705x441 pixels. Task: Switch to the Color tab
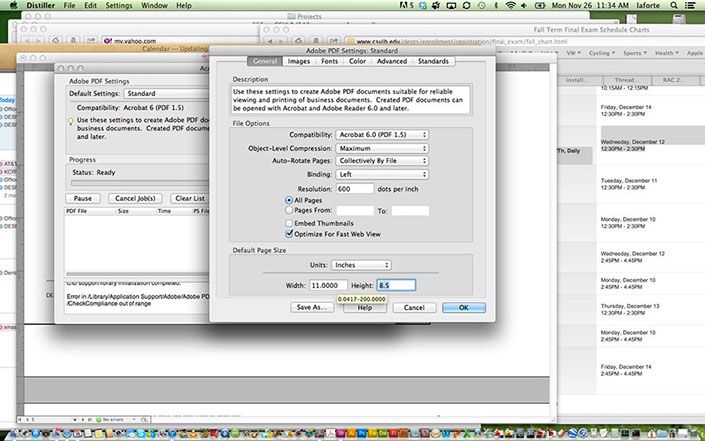tap(357, 61)
